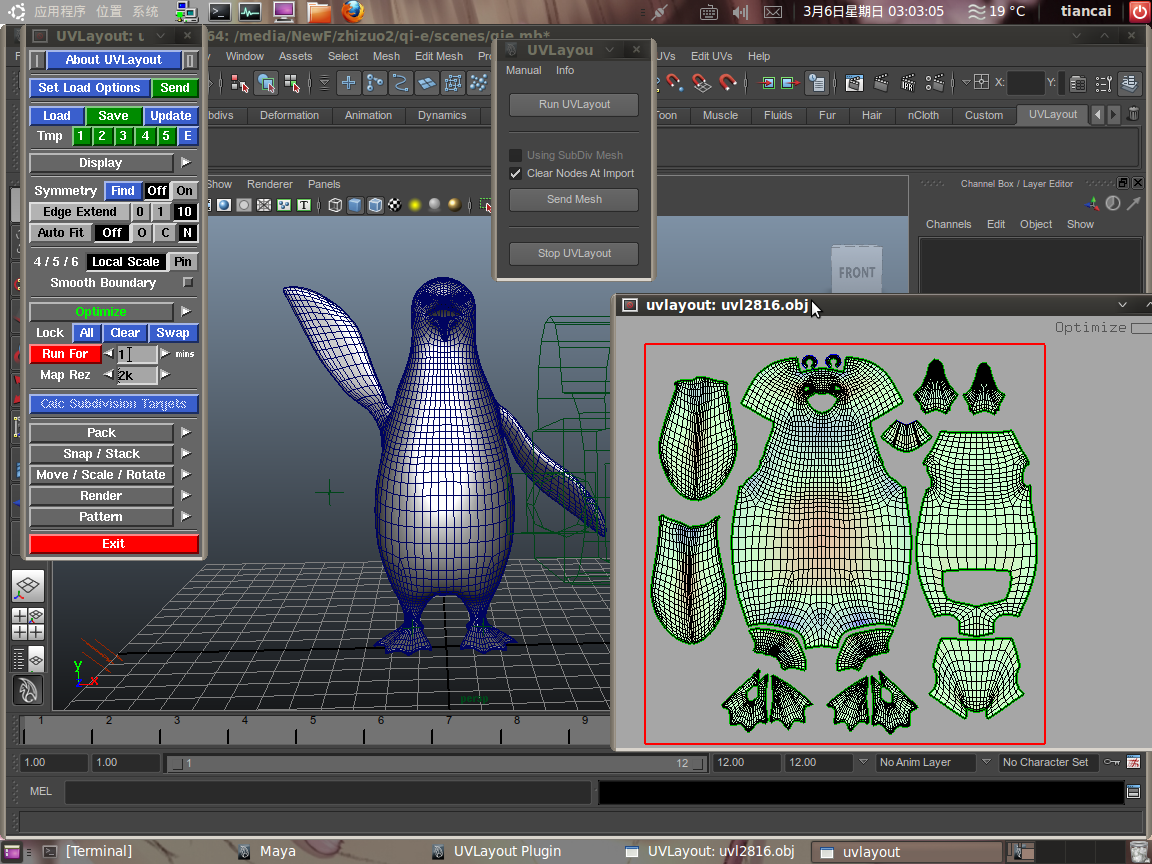Select by object type mode icon

(x=266, y=84)
